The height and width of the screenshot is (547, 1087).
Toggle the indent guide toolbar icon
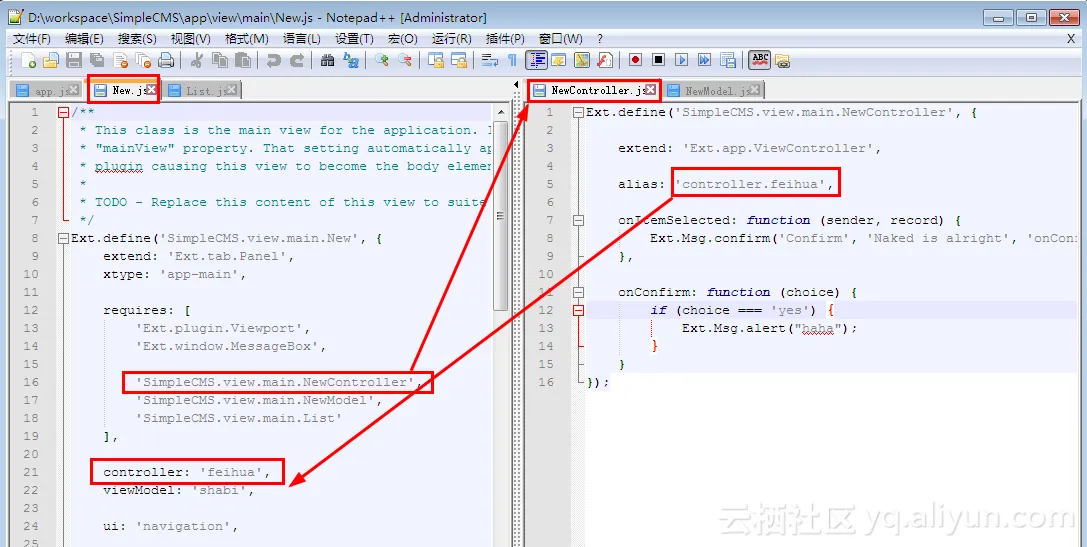tap(537, 61)
